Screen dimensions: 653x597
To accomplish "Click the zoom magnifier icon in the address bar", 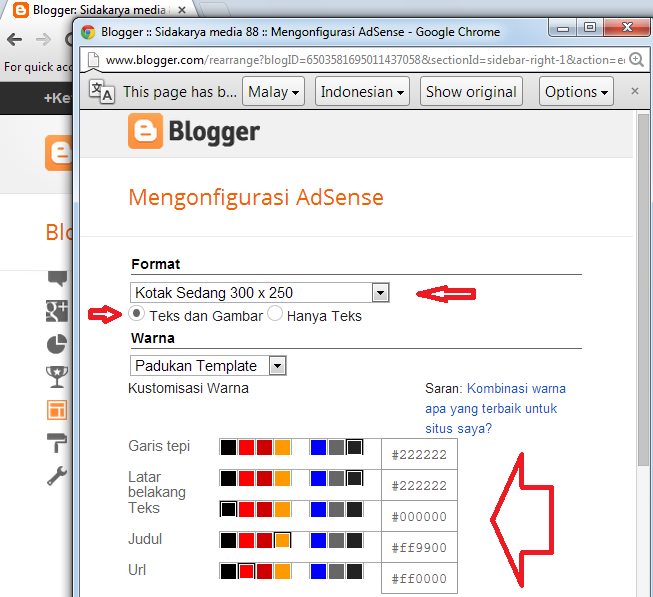I will (x=636, y=60).
